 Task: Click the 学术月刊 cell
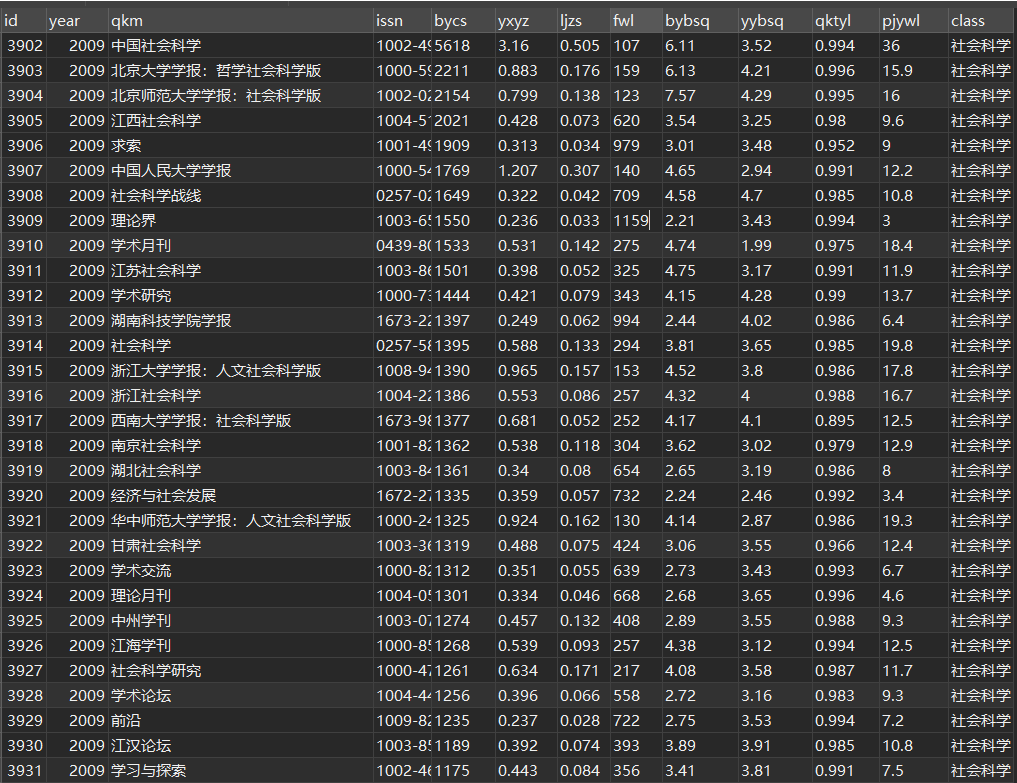[241, 246]
